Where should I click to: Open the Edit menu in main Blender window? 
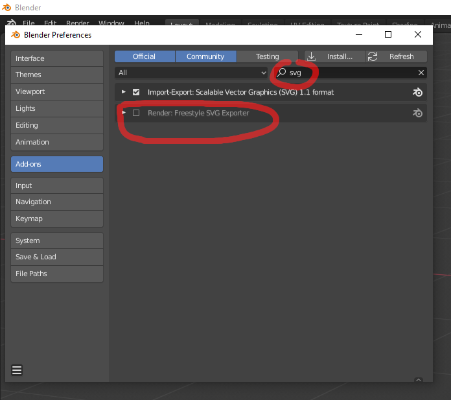click(50, 23)
